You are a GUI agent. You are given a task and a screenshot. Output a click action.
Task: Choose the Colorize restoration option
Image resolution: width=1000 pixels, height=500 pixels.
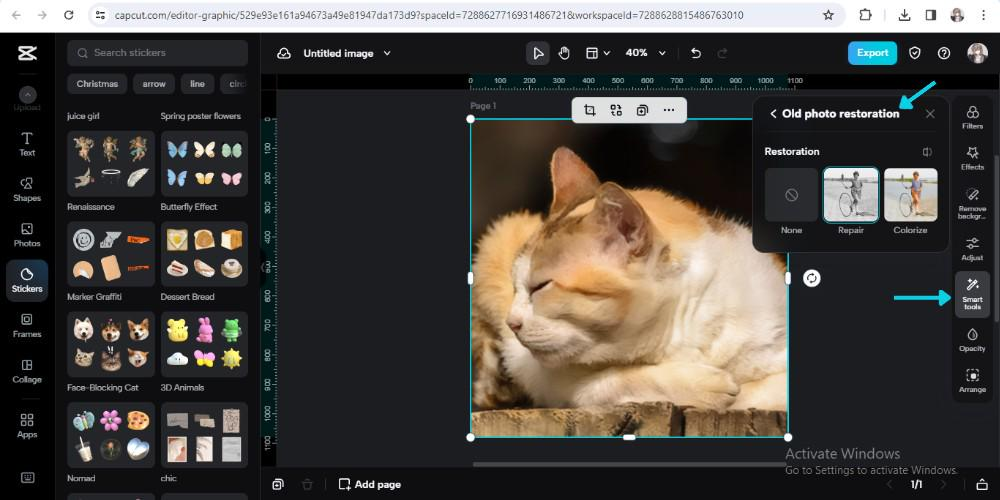[910, 195]
